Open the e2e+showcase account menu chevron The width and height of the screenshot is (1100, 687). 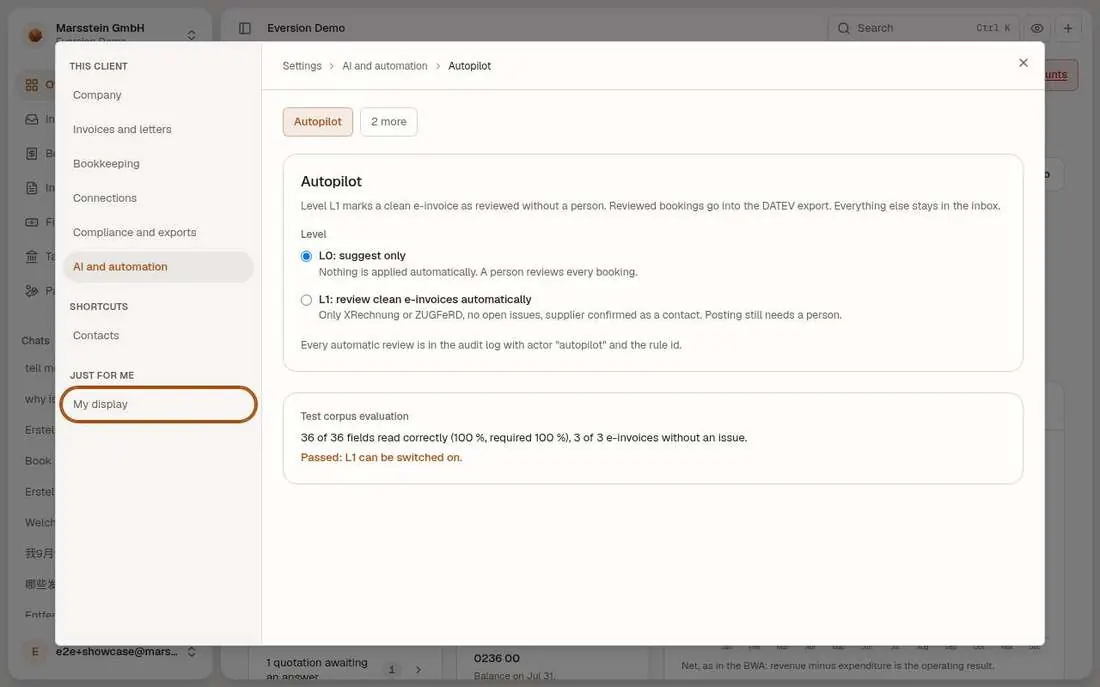191,651
